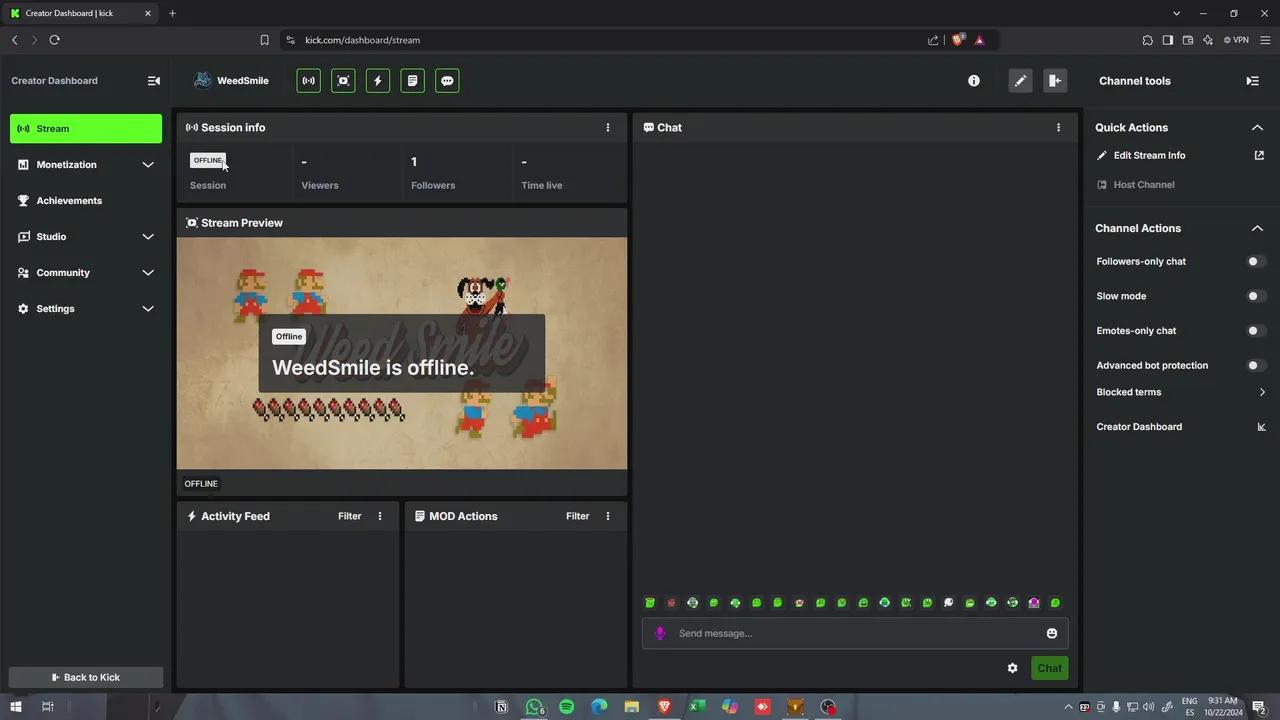Collapse the Creator Dashboard sidebar

154,81
